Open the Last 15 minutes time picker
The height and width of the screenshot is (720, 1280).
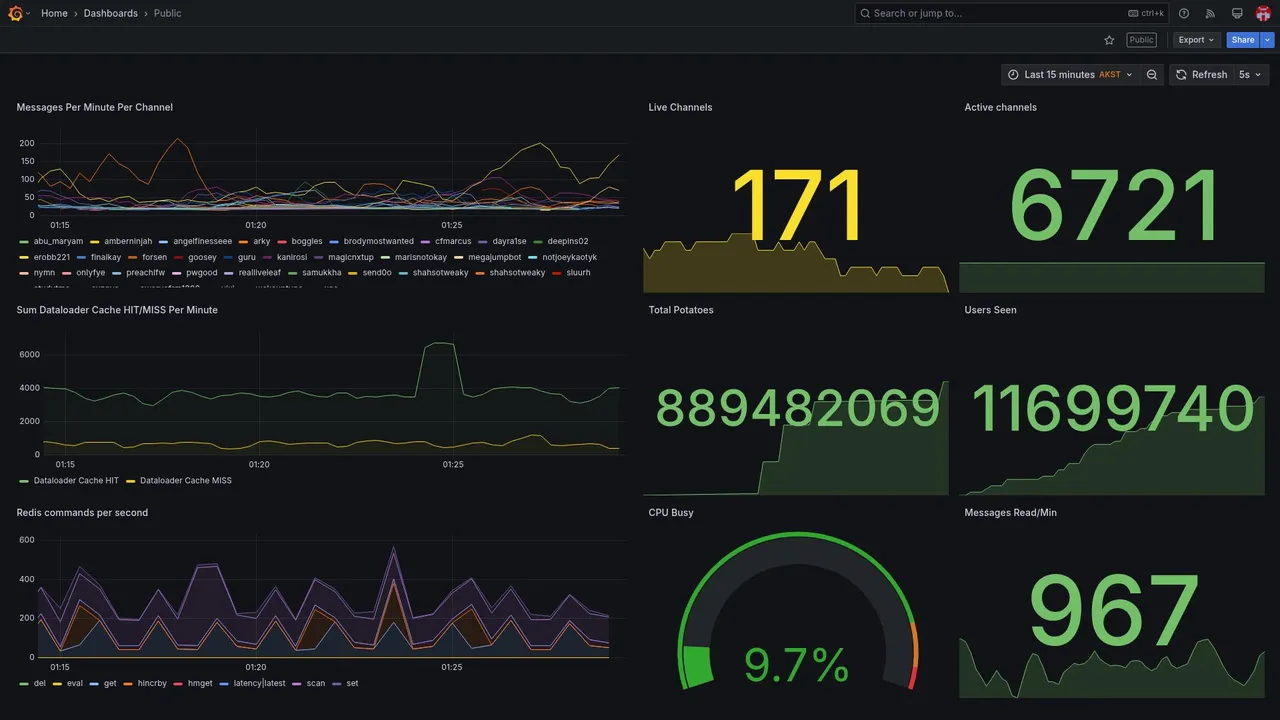(x=1070, y=75)
